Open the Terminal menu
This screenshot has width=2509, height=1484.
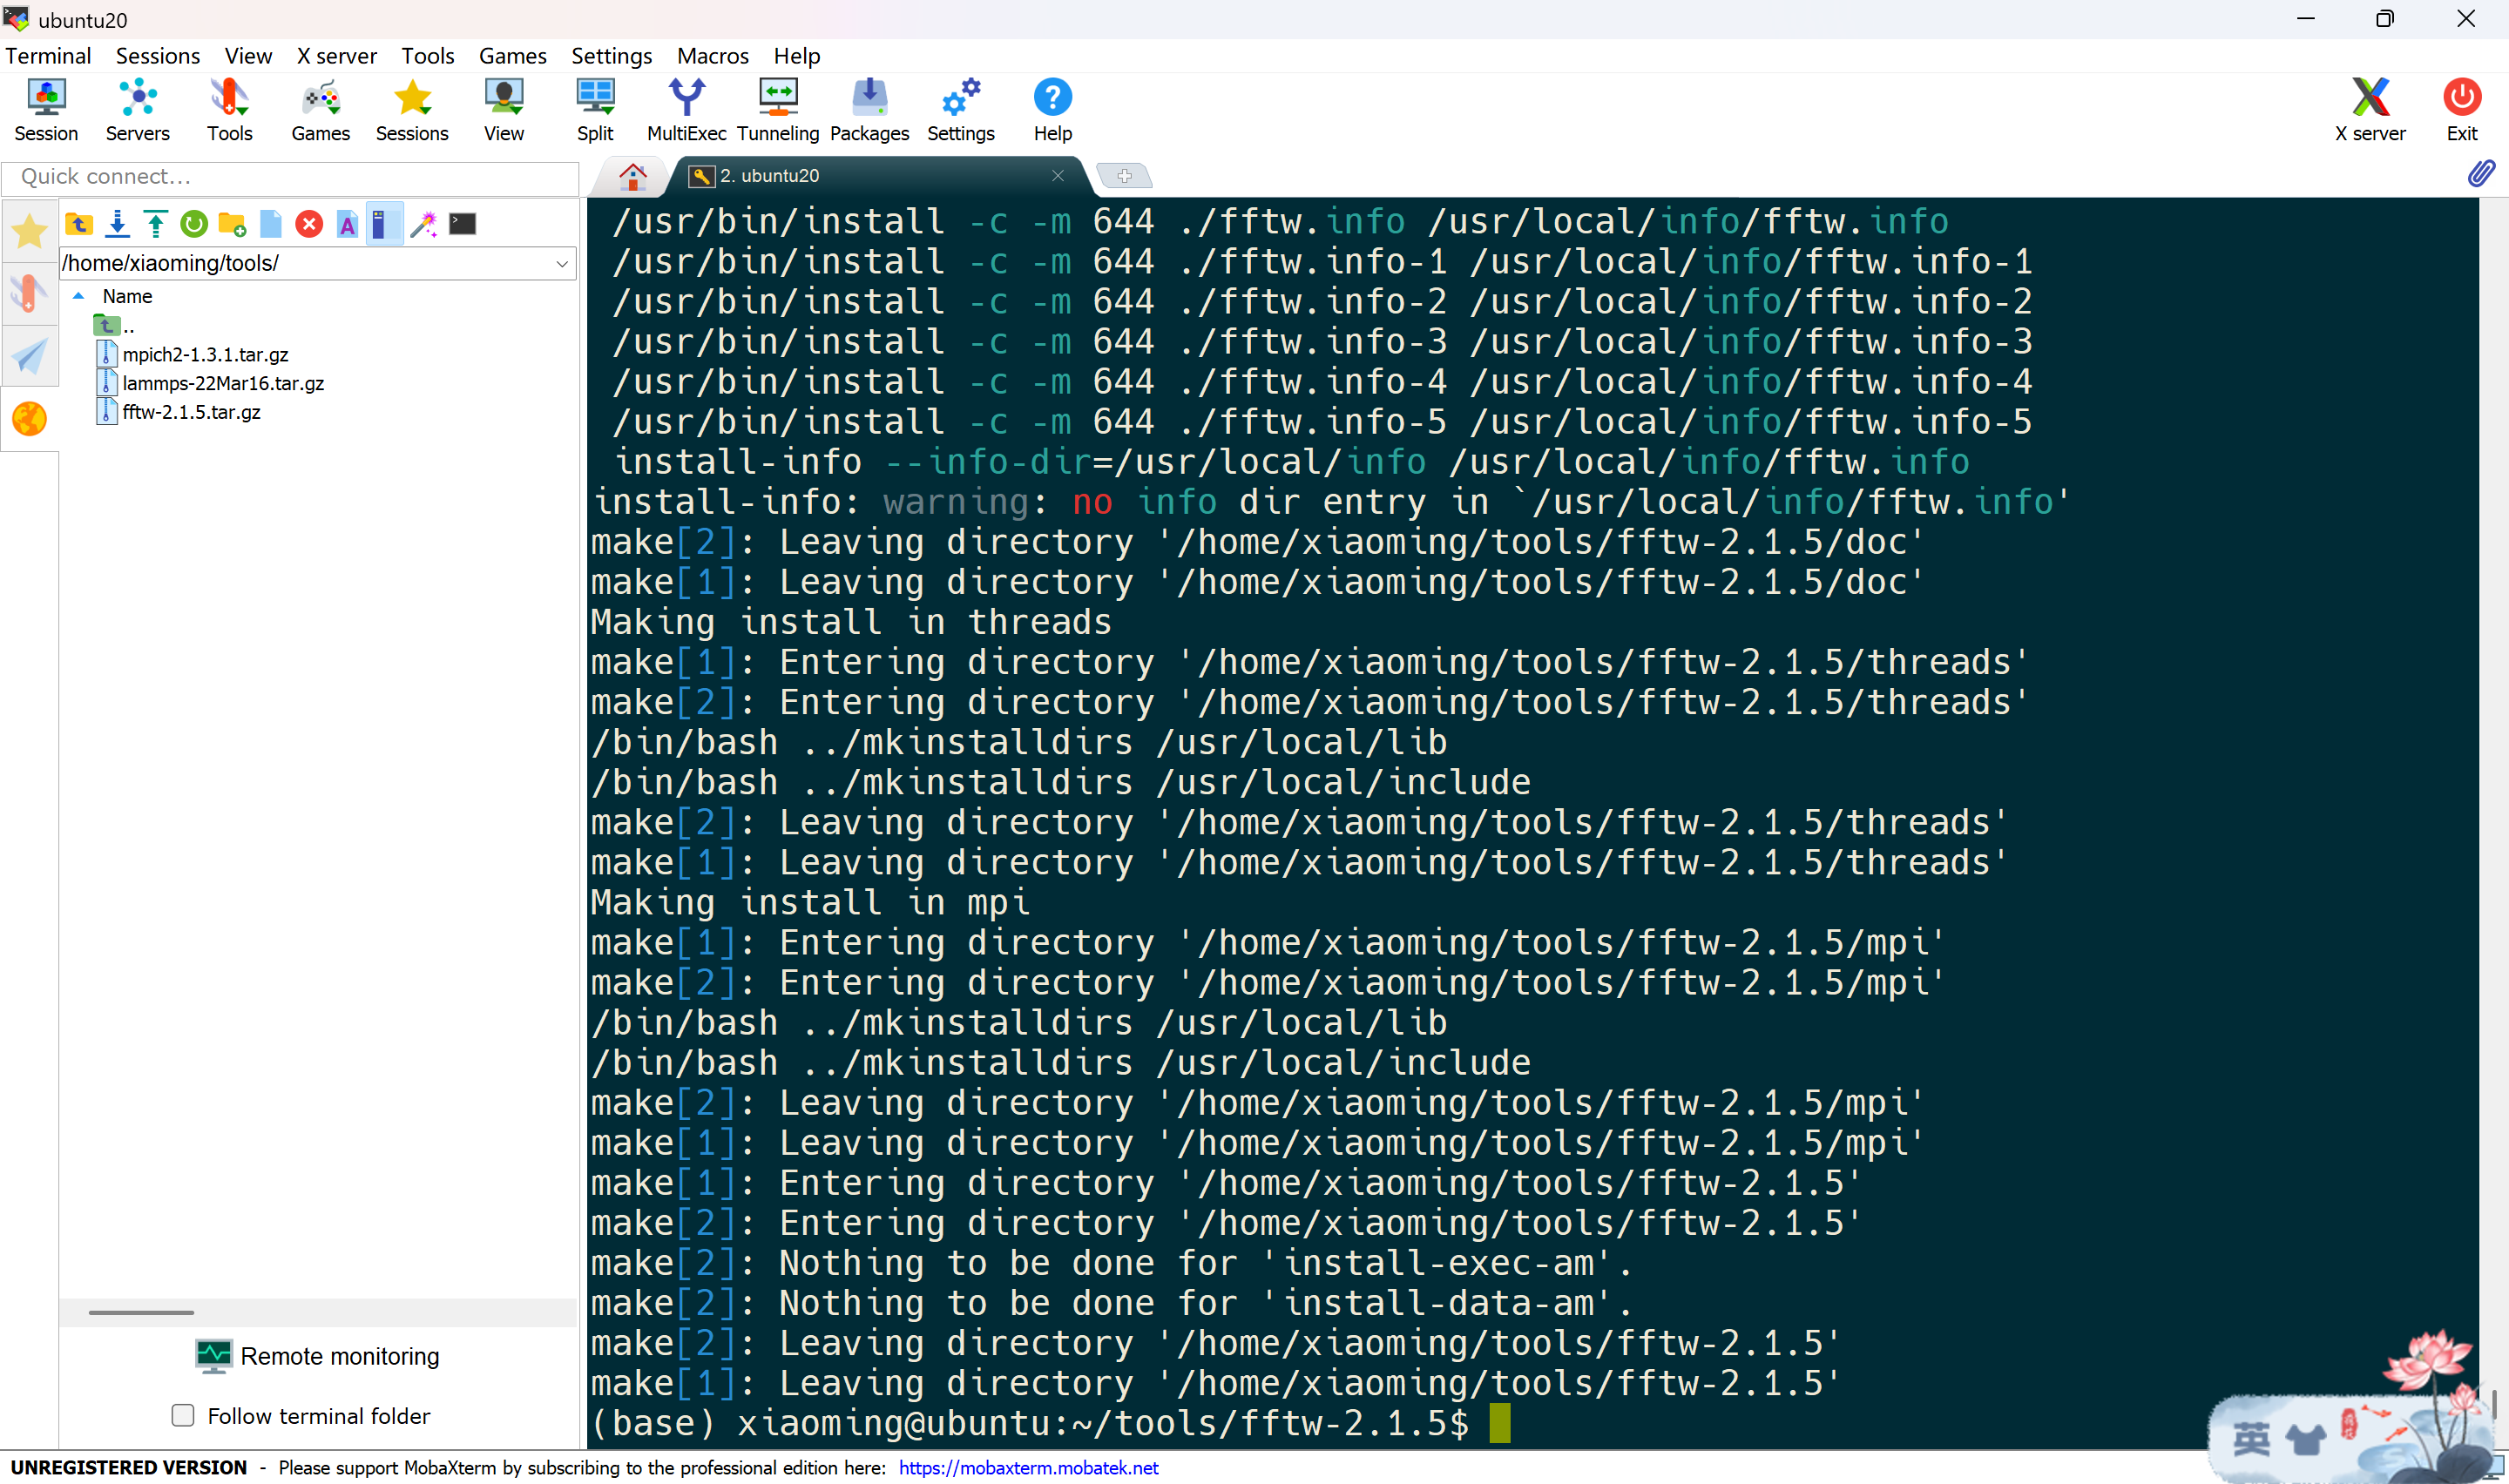click(48, 56)
